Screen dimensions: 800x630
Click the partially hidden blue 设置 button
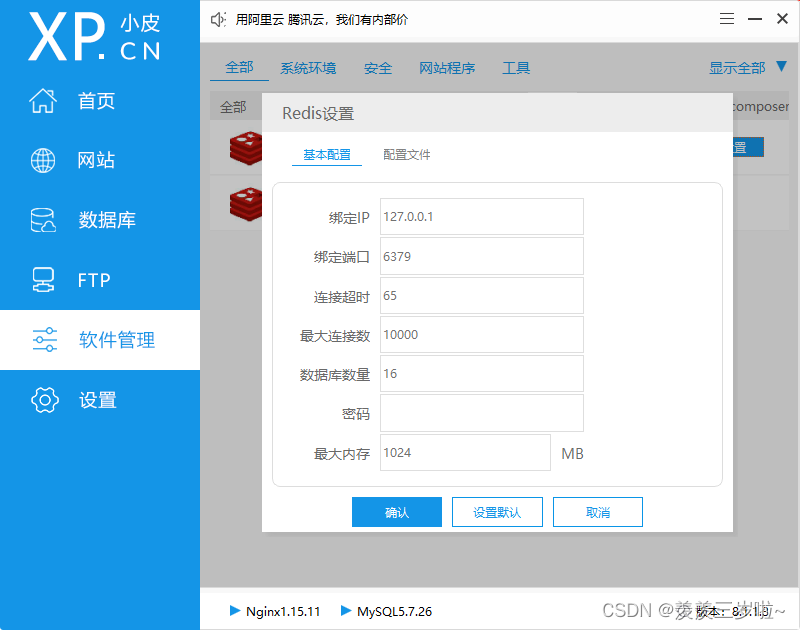[748, 147]
